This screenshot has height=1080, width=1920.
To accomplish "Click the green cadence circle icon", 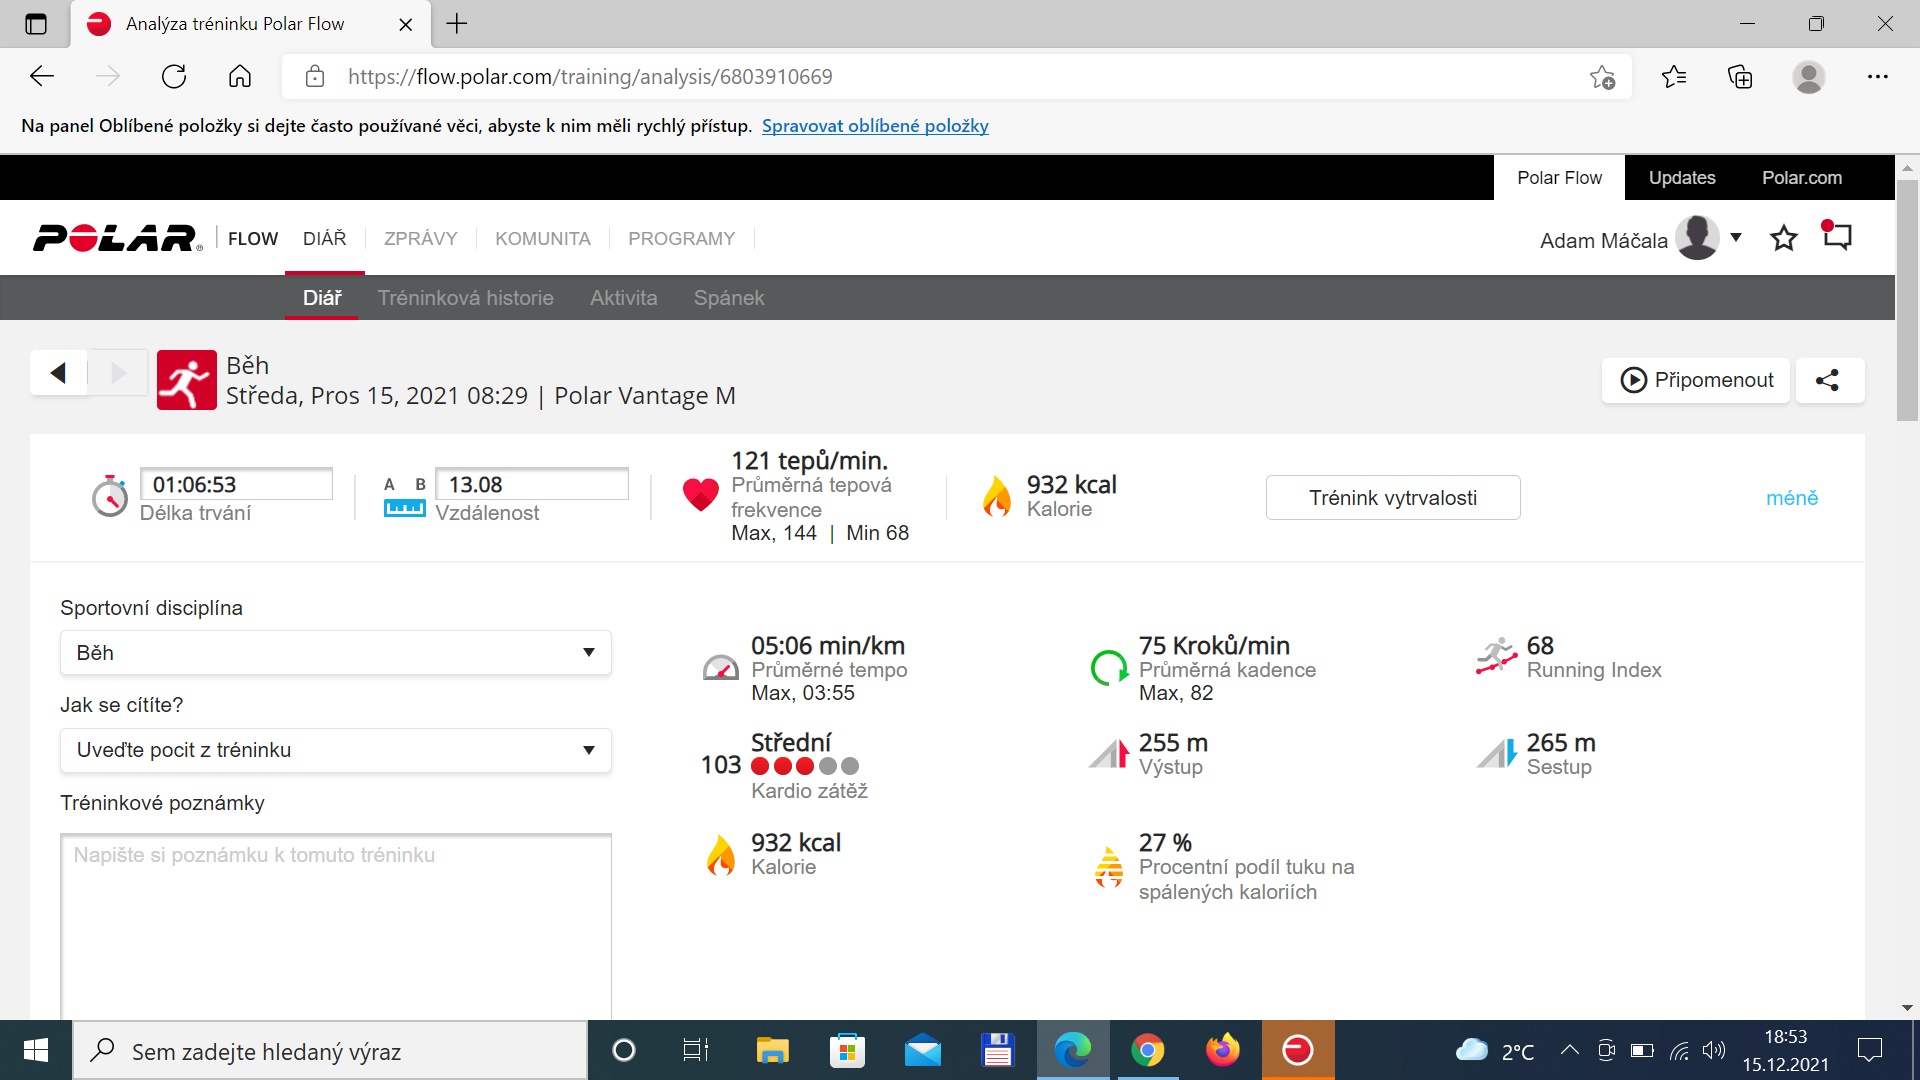I will click(x=1109, y=667).
